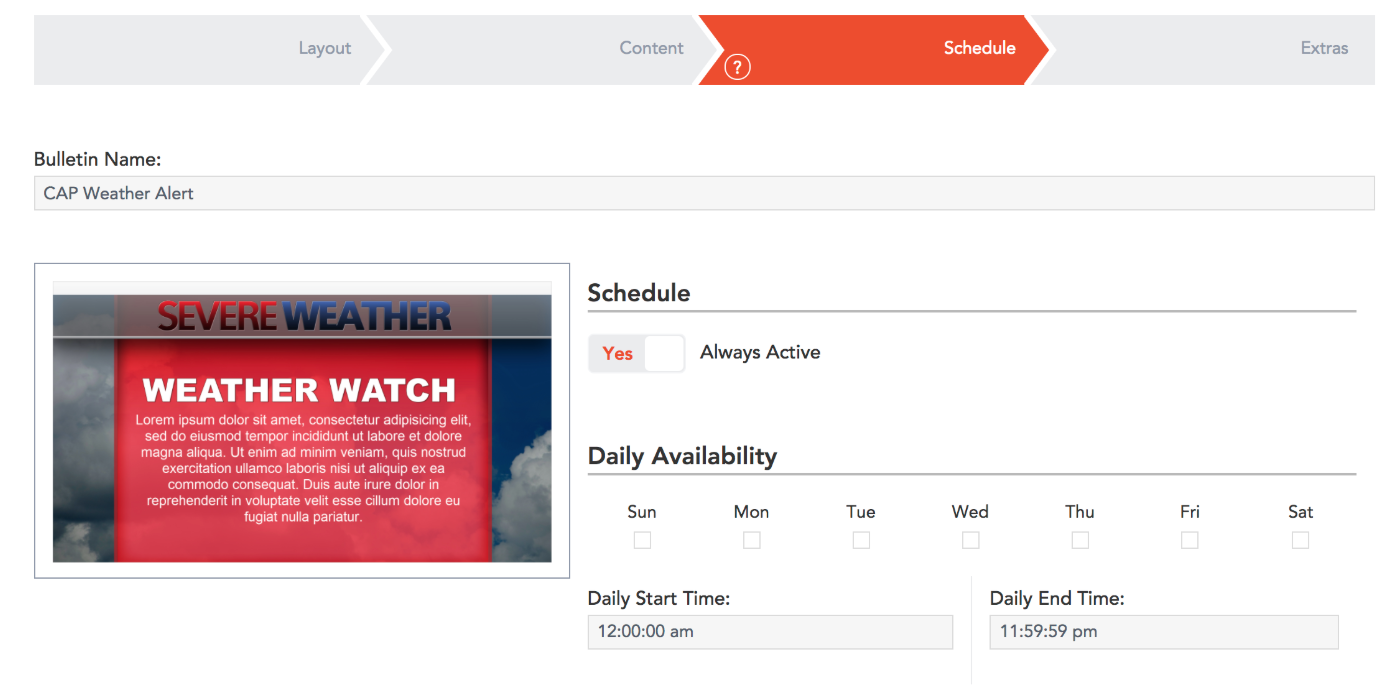The height and width of the screenshot is (686, 1398).
Task: Enable availability for Sunday
Action: tap(642, 540)
